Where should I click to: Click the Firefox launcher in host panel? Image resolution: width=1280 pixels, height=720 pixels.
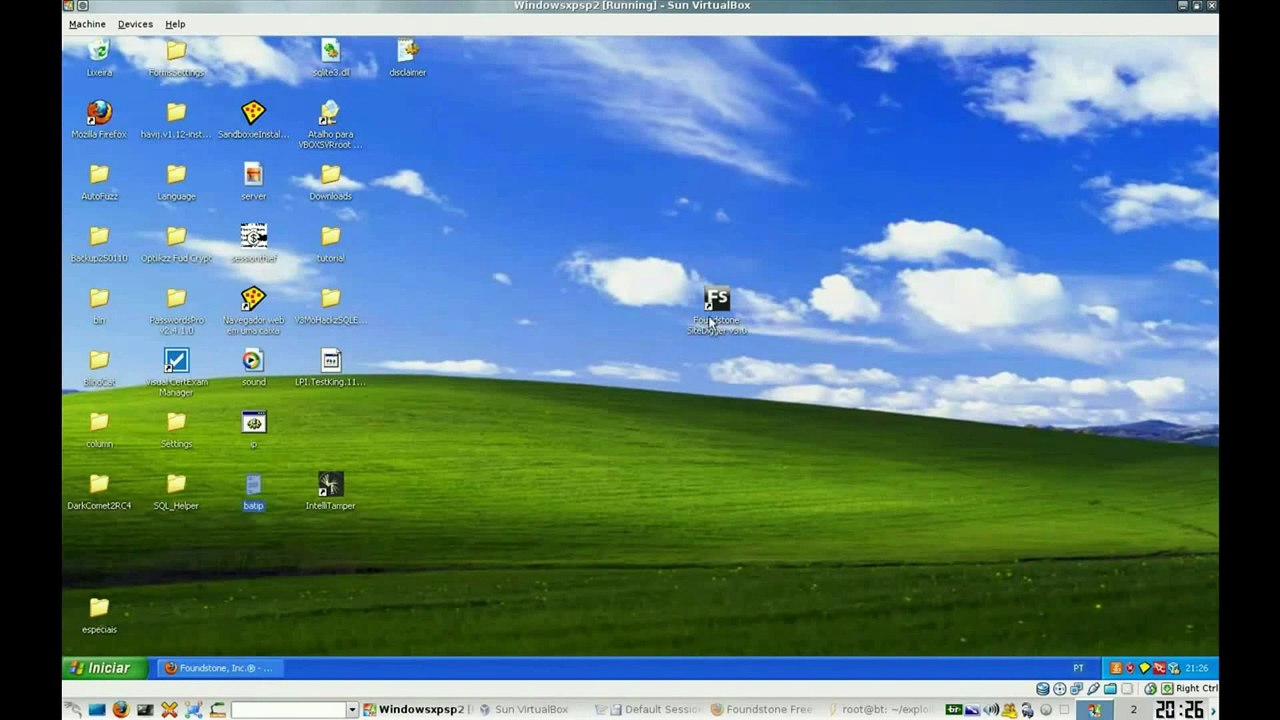[x=121, y=710]
